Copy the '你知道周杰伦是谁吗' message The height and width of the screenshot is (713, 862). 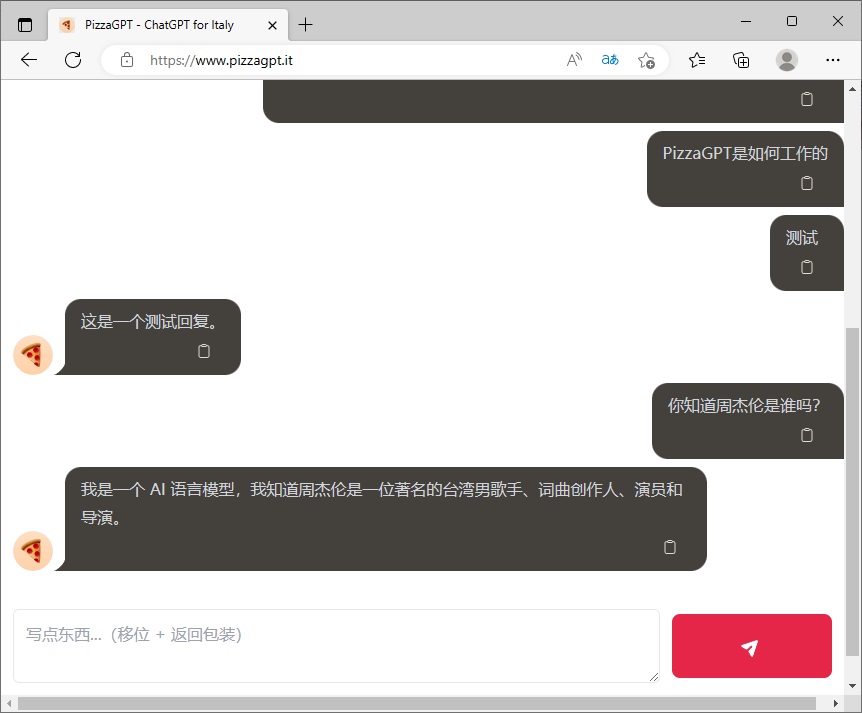[806, 435]
